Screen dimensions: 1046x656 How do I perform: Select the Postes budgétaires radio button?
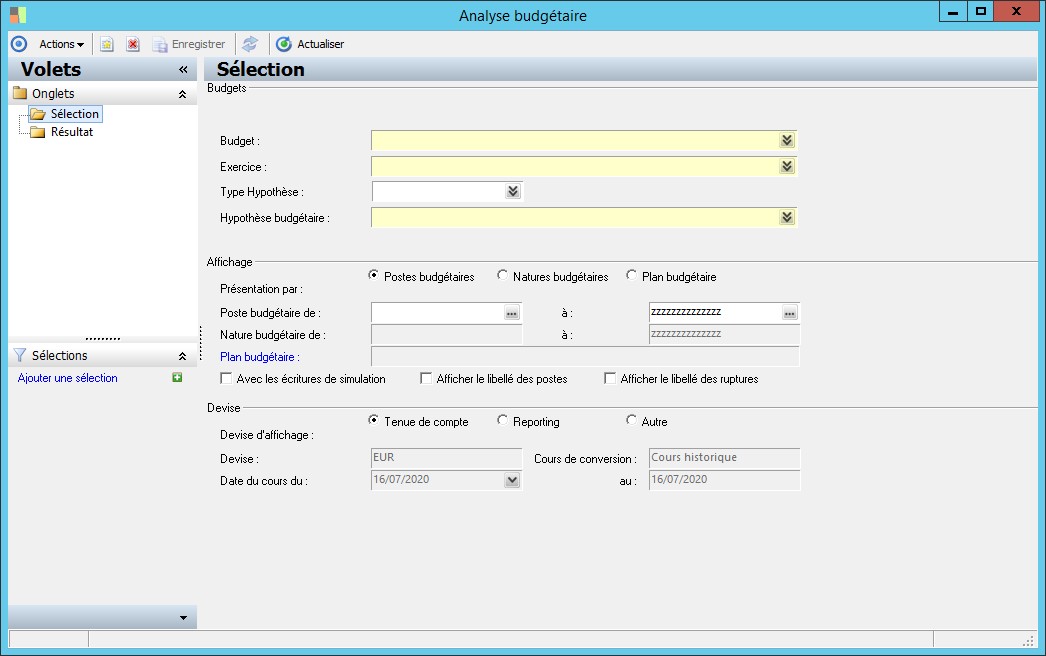click(x=374, y=275)
